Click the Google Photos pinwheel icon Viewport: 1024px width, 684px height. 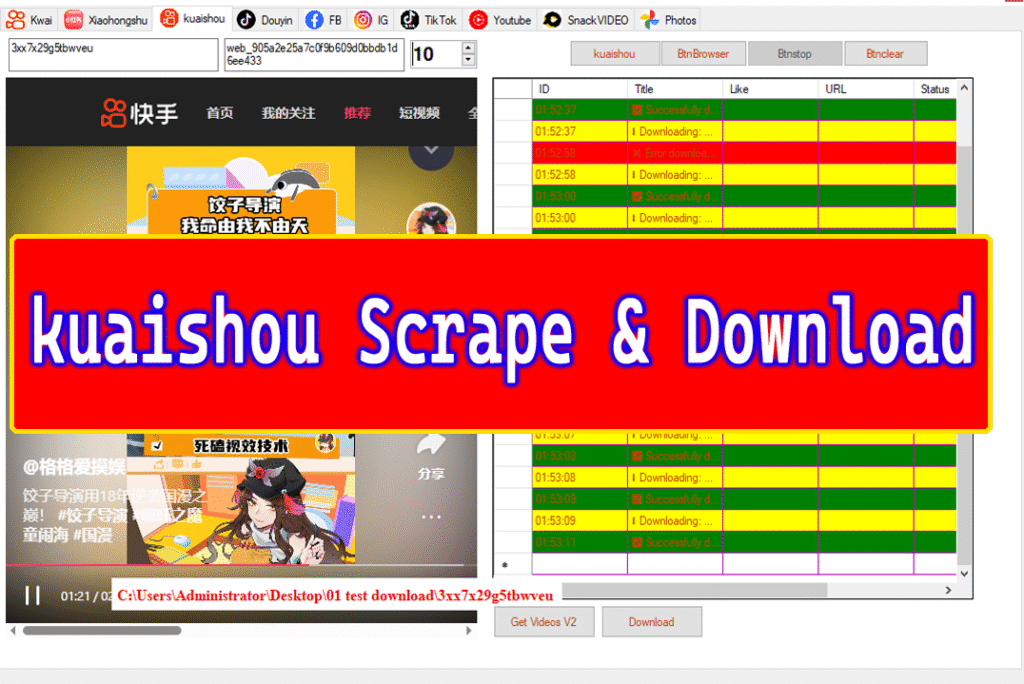click(650, 20)
